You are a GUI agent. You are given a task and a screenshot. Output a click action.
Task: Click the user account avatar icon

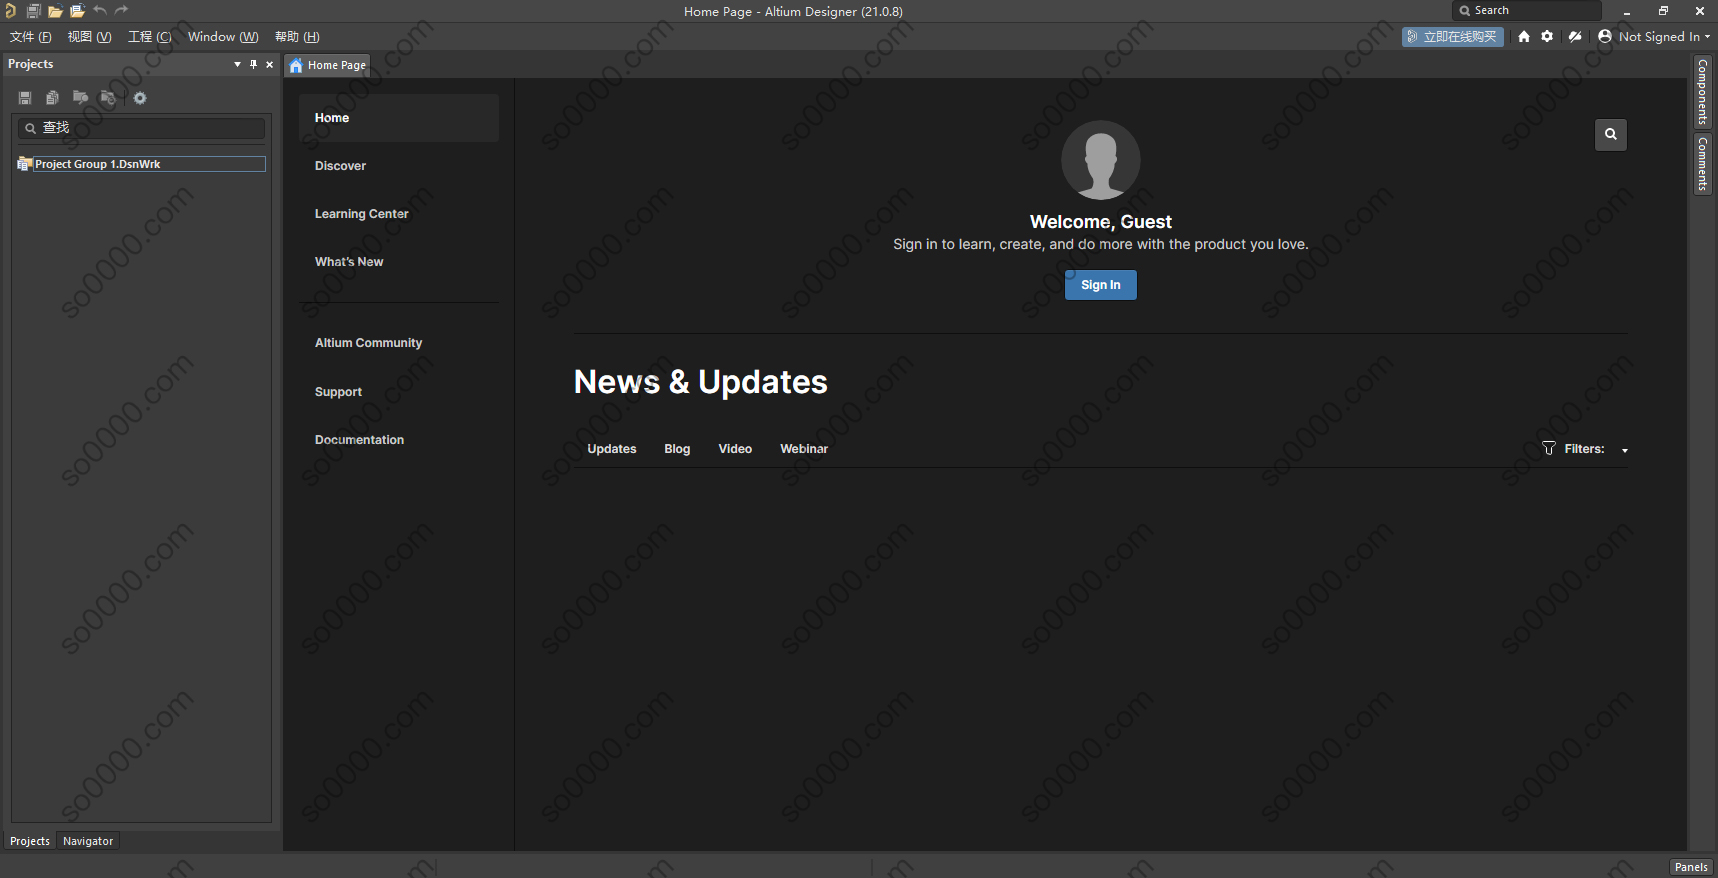(1605, 36)
